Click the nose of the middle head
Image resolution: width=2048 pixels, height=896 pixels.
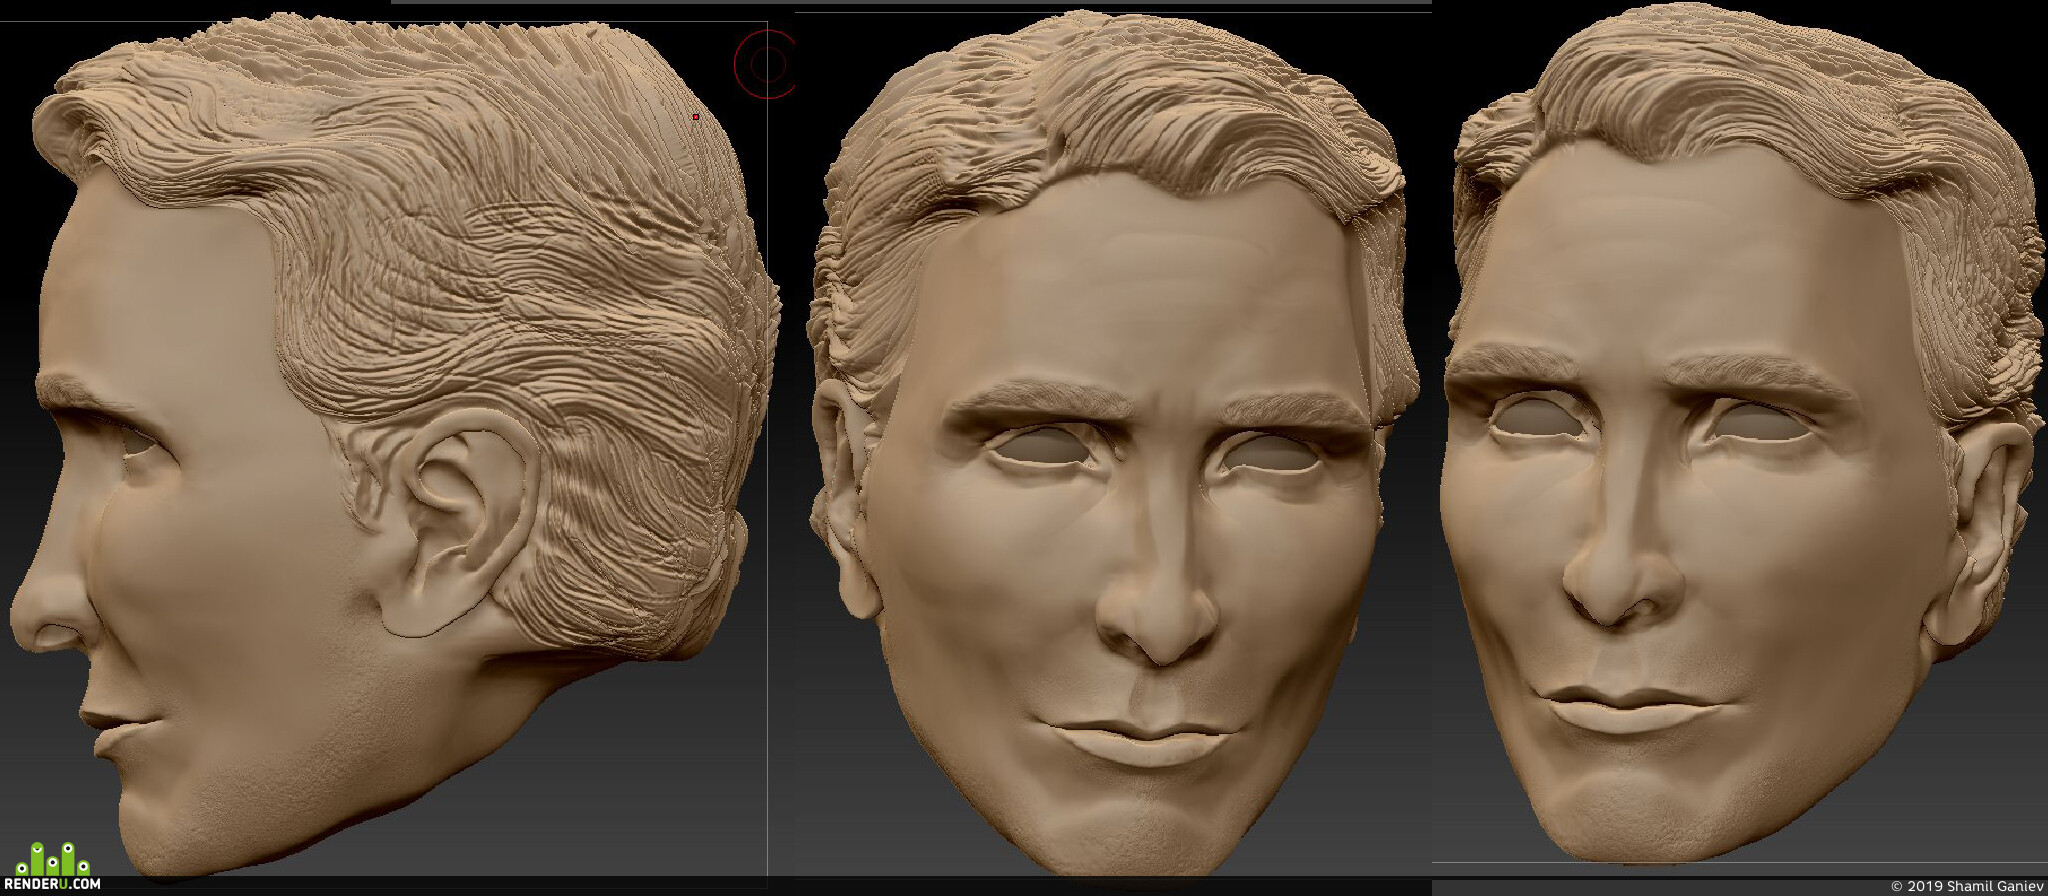click(1158, 600)
